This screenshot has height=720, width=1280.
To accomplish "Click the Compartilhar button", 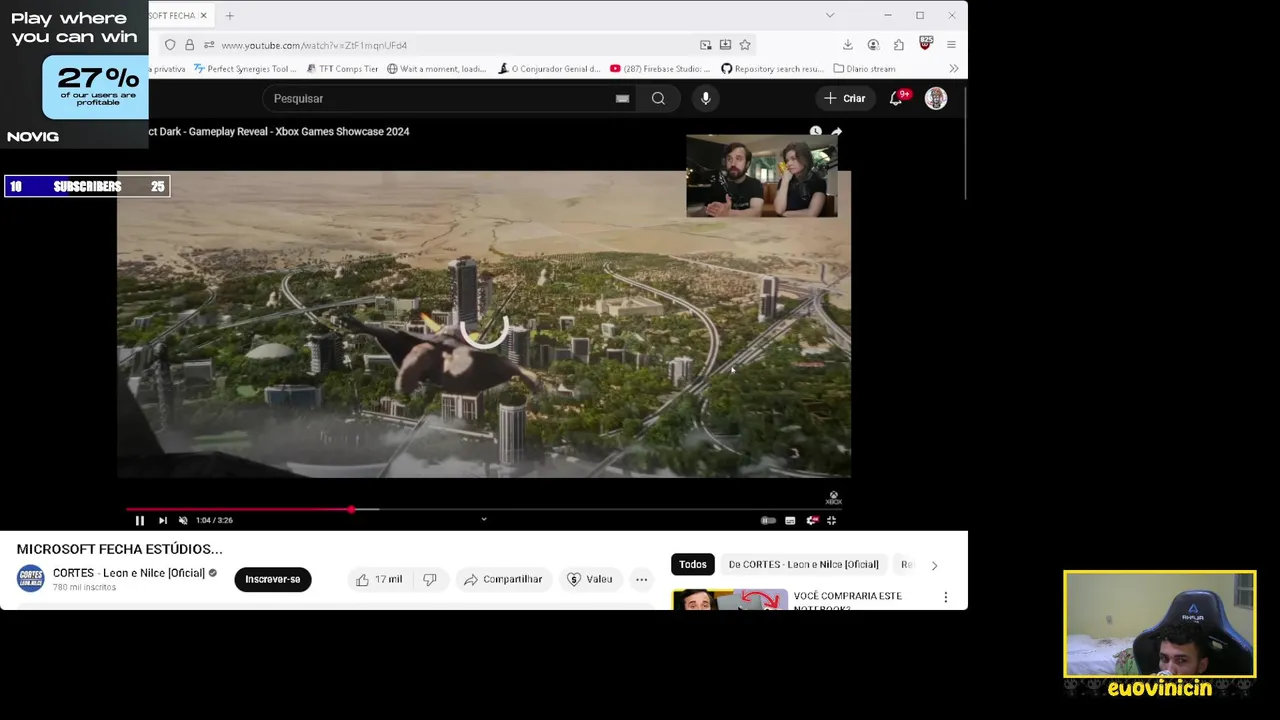I will (503, 579).
